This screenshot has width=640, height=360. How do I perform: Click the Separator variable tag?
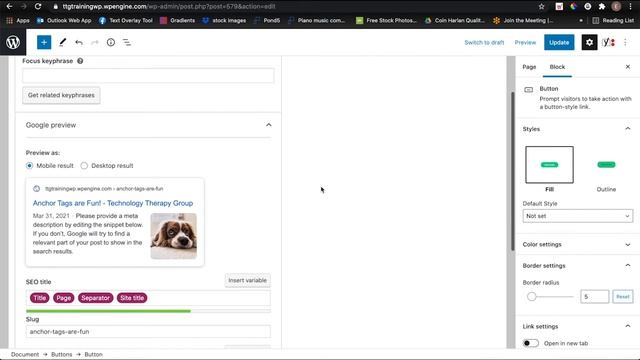[x=96, y=298]
